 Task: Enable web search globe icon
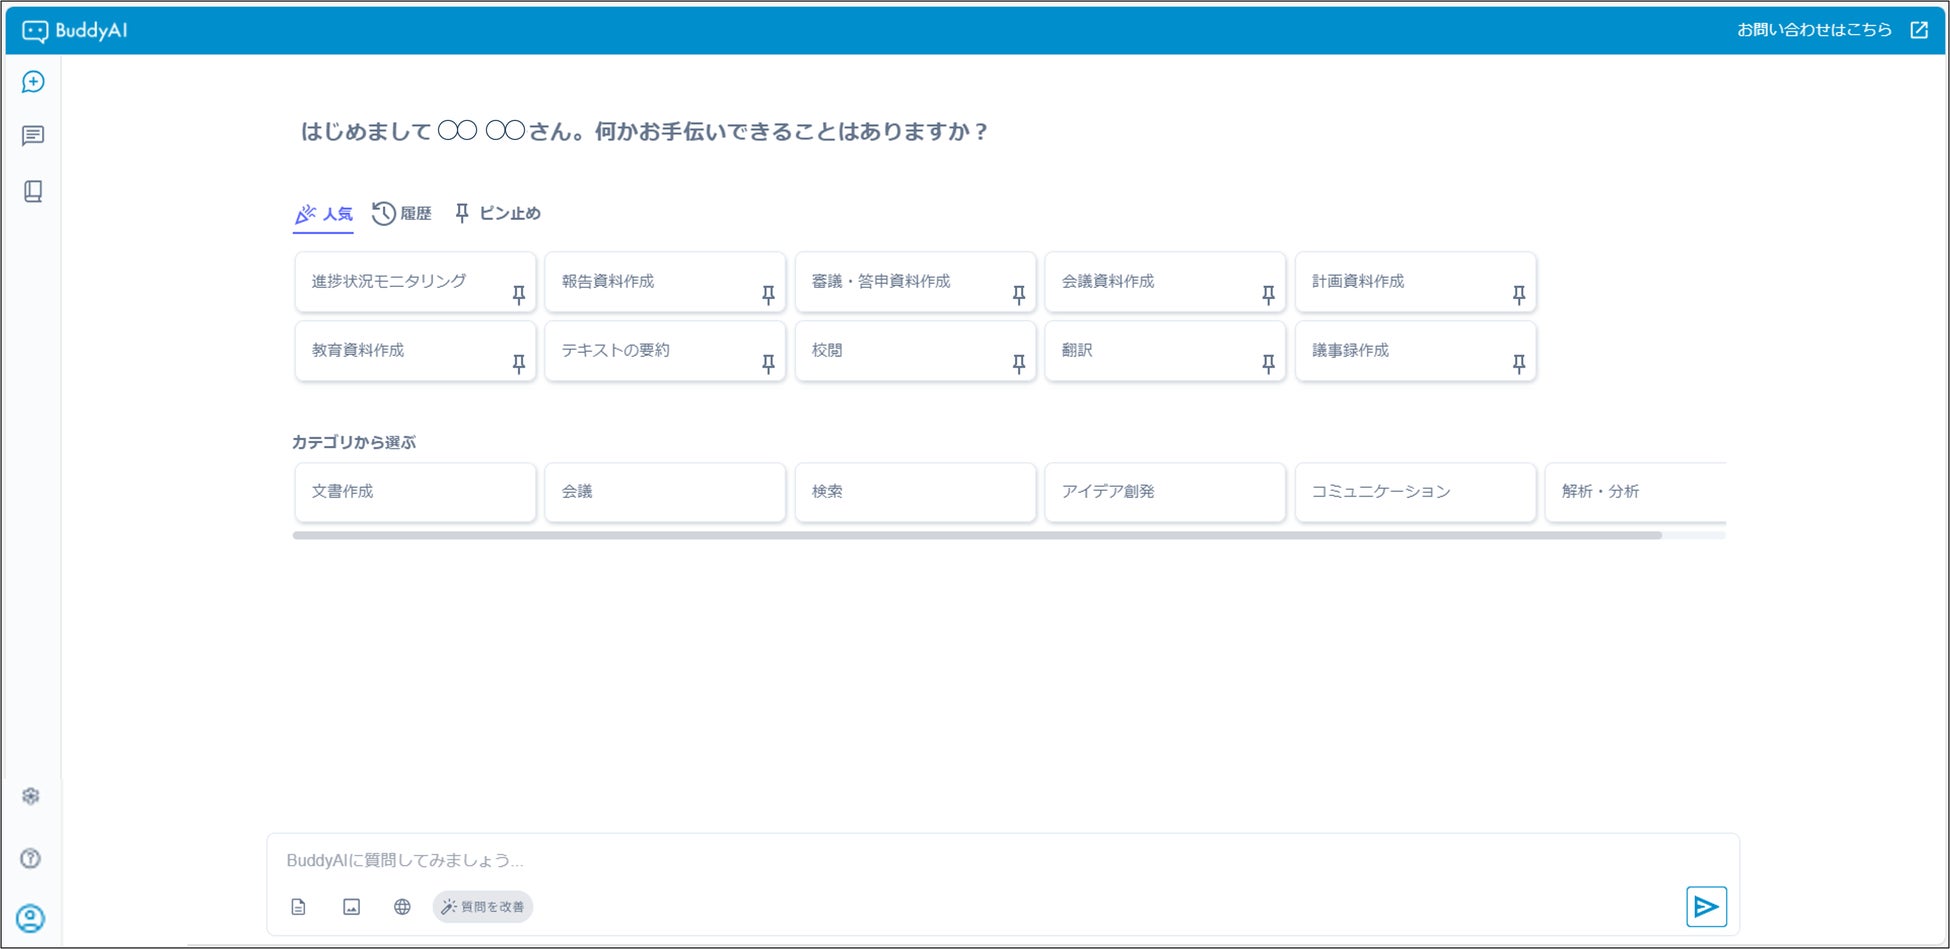[x=402, y=907]
